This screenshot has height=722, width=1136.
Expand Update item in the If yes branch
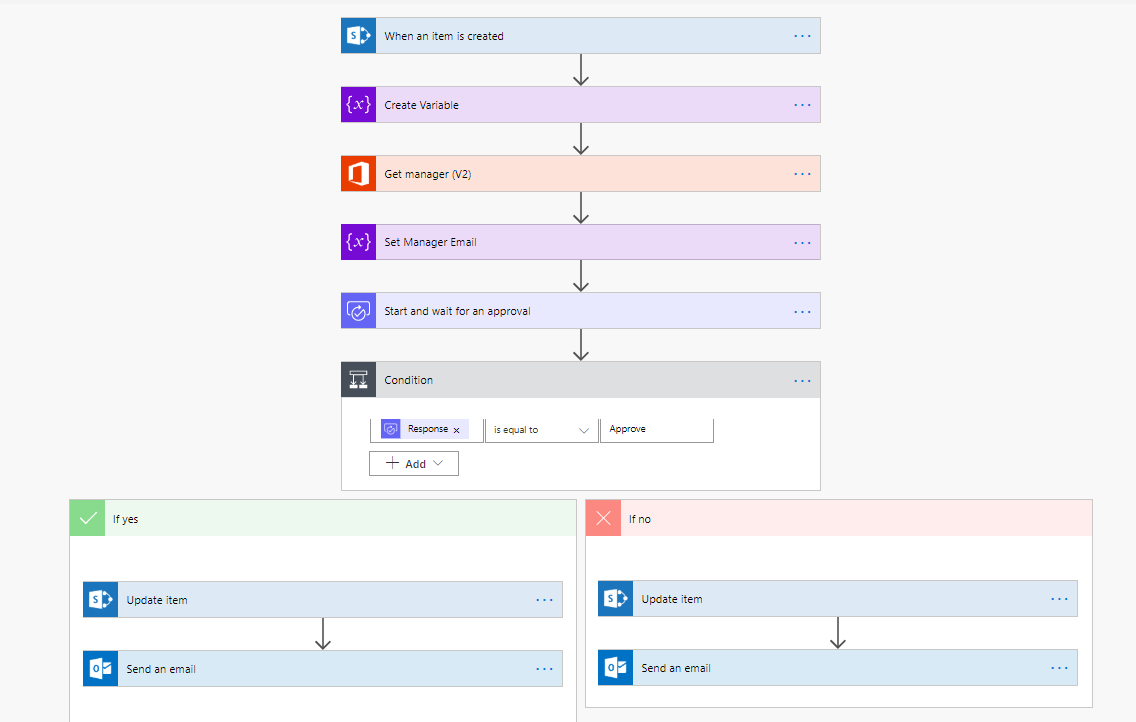(x=322, y=600)
